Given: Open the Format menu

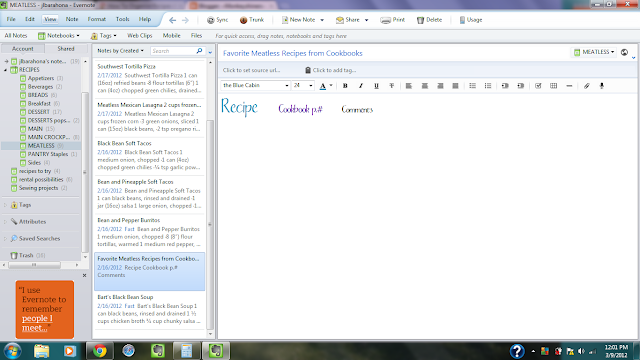Looking at the screenshot, I should coord(96,19).
